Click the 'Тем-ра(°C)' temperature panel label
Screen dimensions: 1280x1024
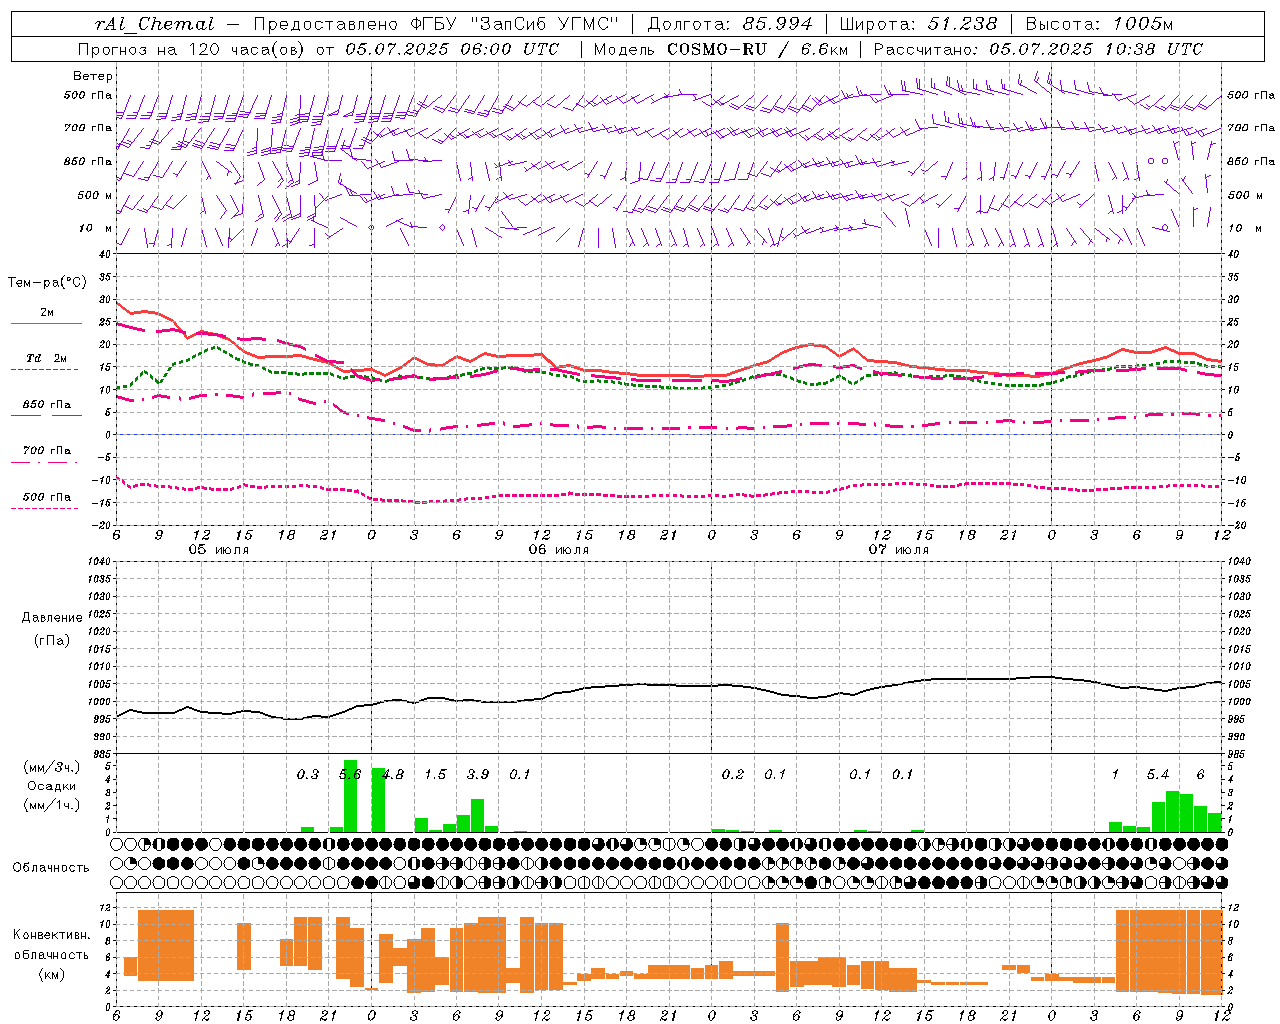coord(47,283)
